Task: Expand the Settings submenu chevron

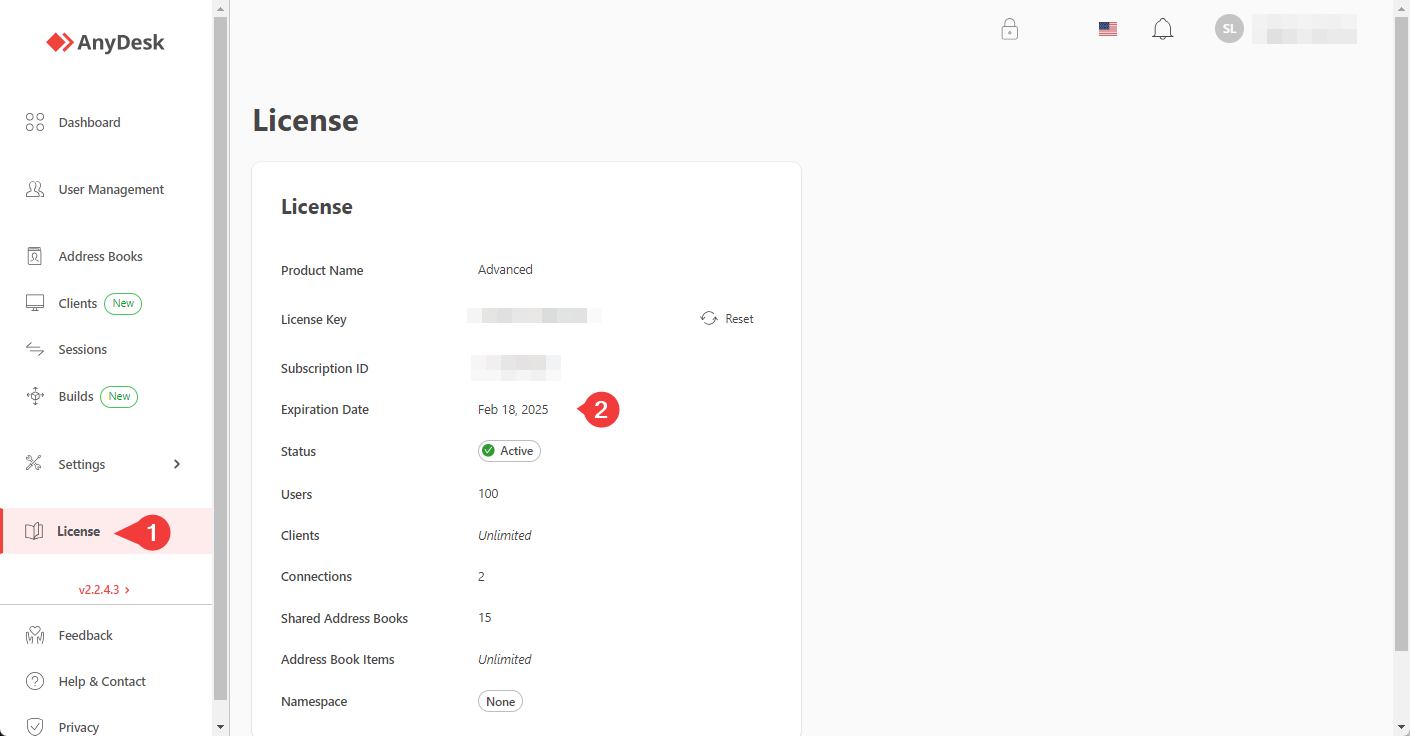Action: [177, 464]
